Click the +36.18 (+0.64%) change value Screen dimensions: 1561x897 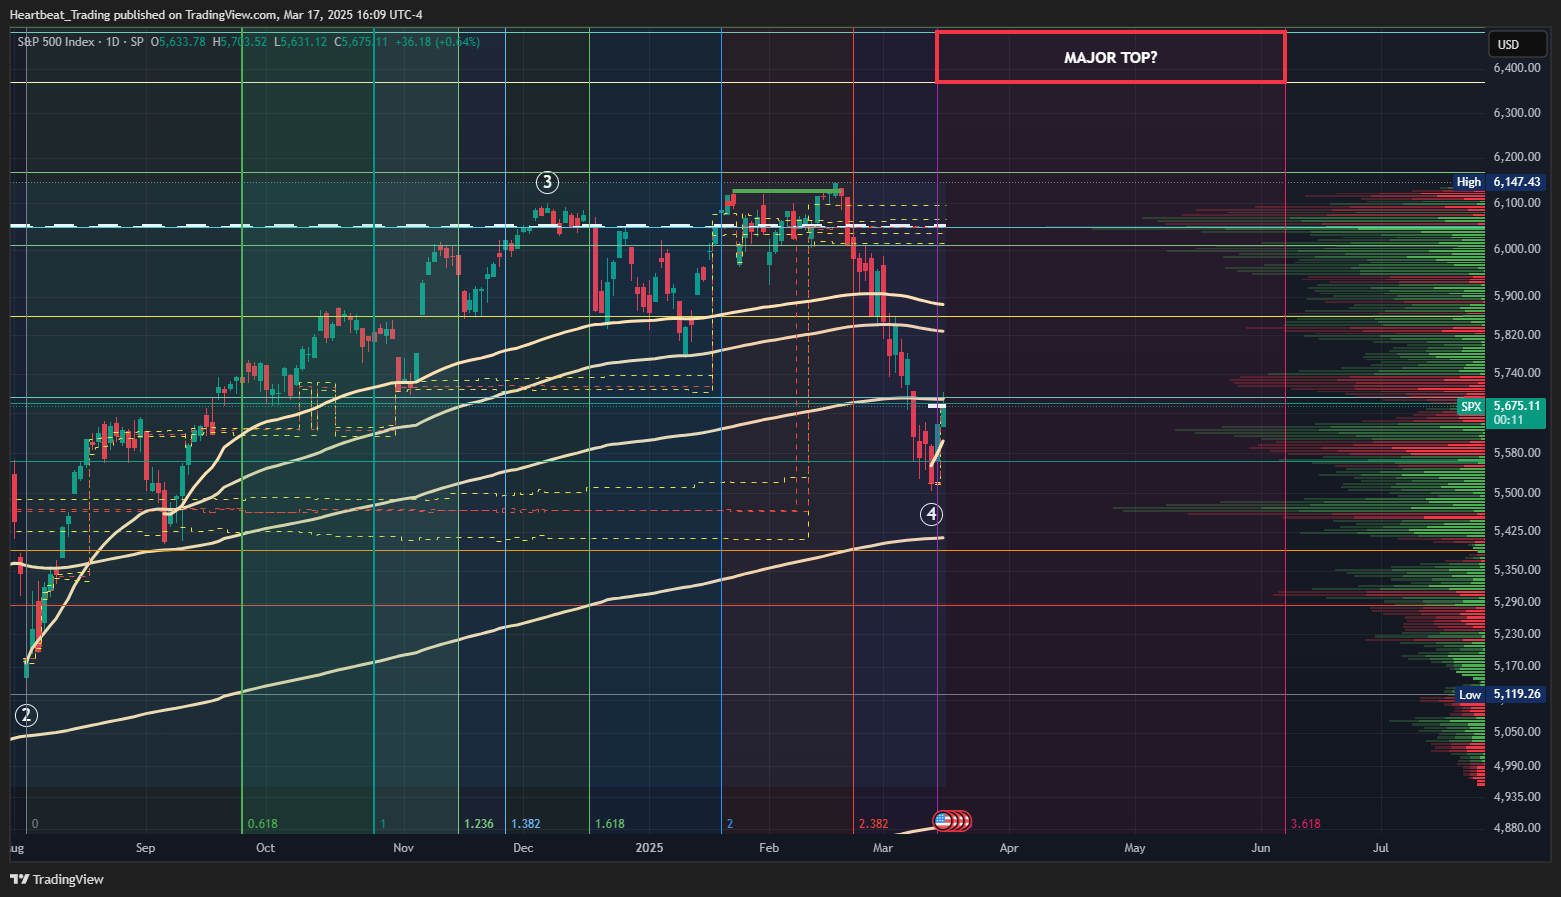438,42
